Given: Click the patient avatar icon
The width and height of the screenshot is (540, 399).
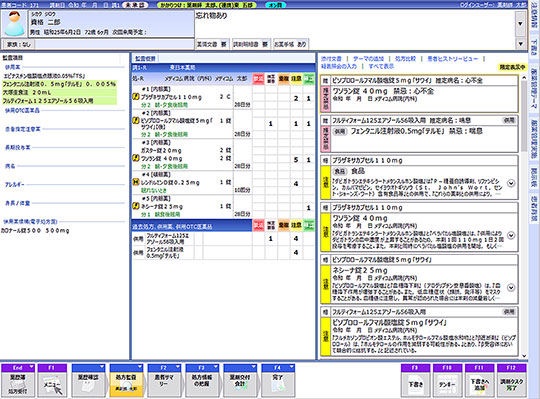Looking at the screenshot, I should (x=14, y=23).
